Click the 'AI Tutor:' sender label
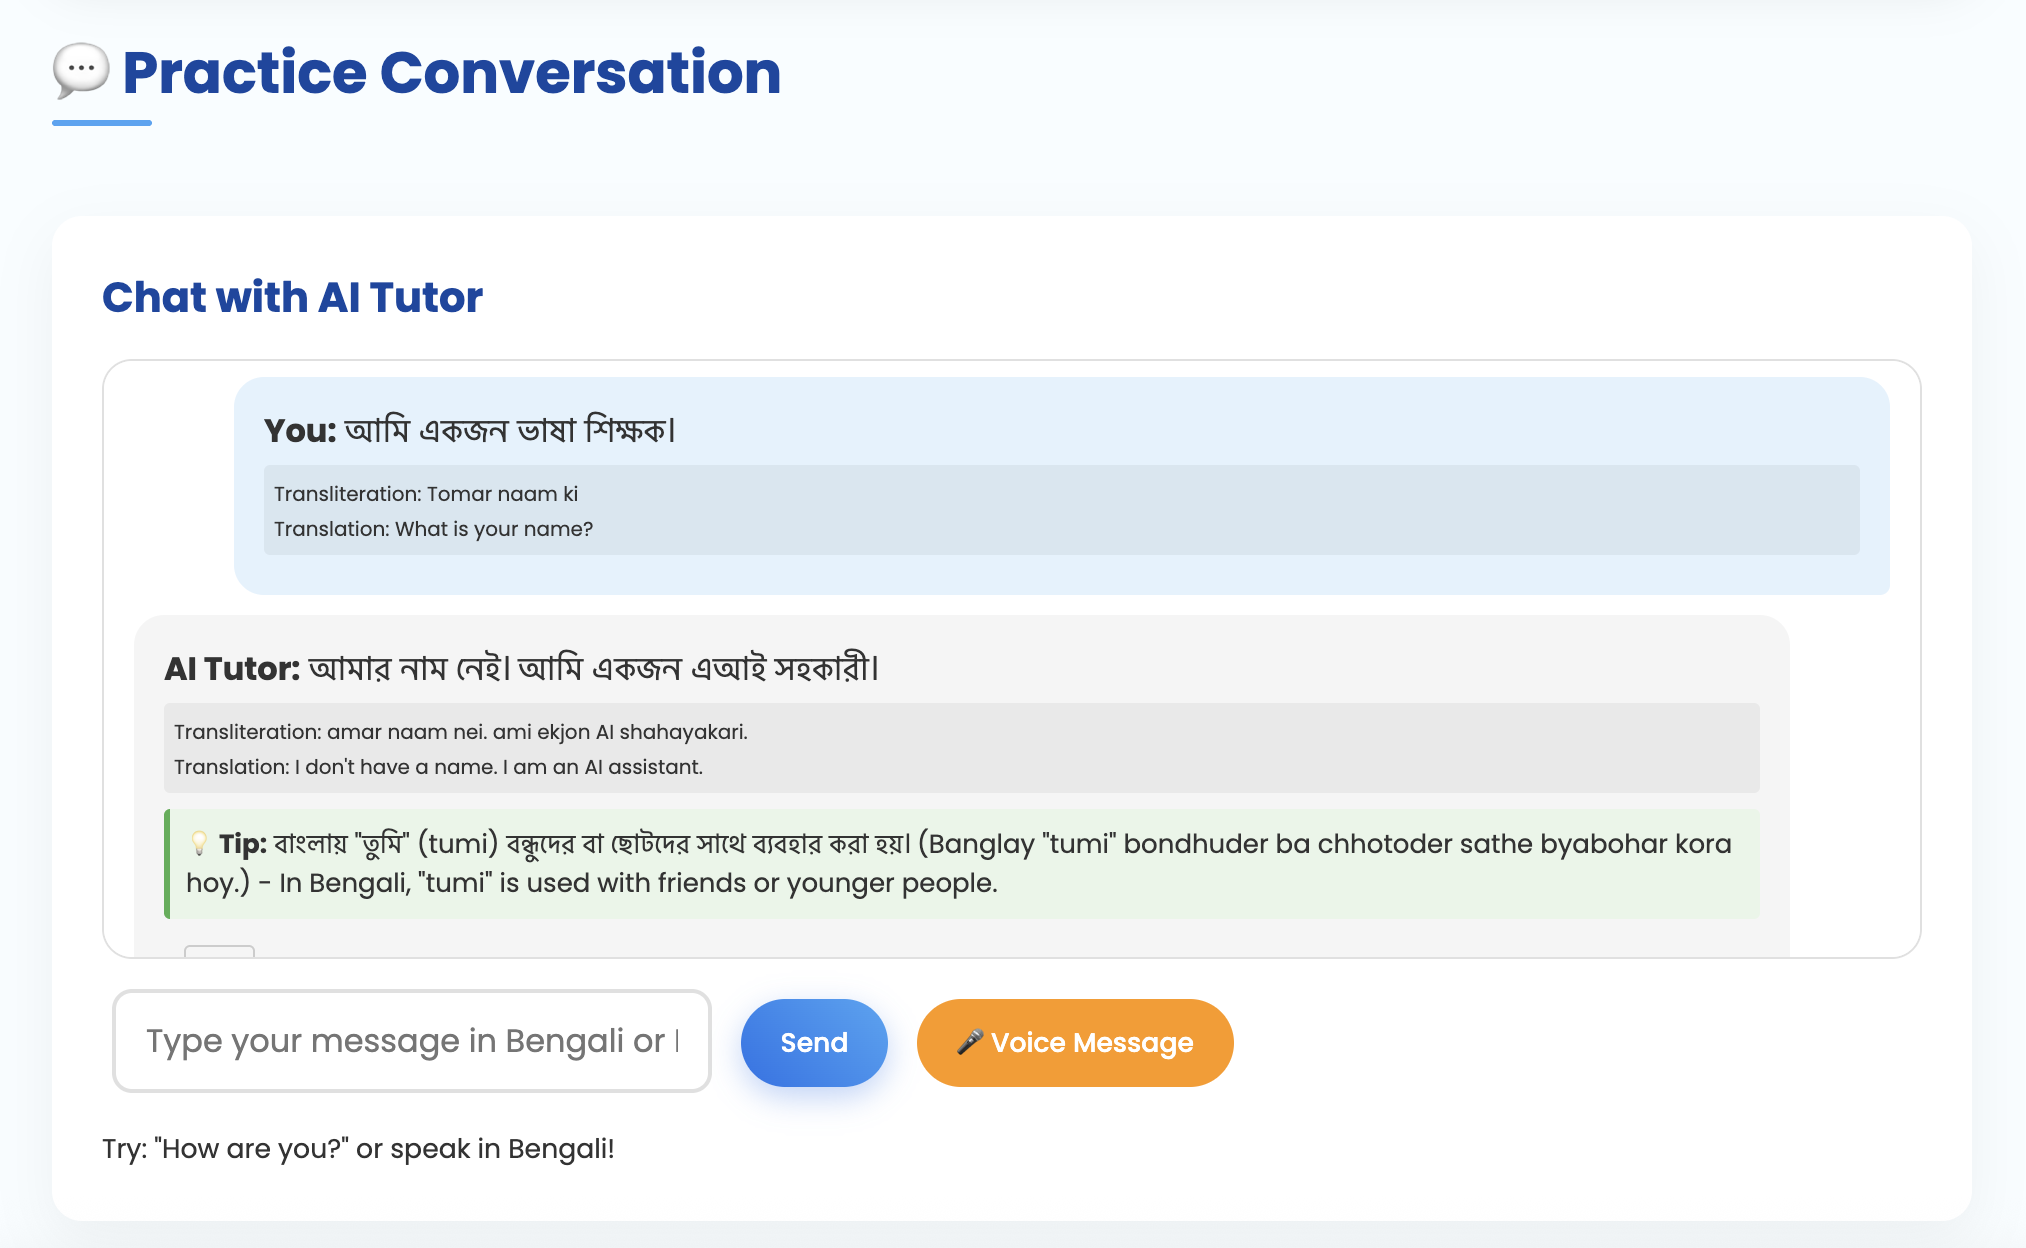Image resolution: width=2026 pixels, height=1248 pixels. coord(232,668)
